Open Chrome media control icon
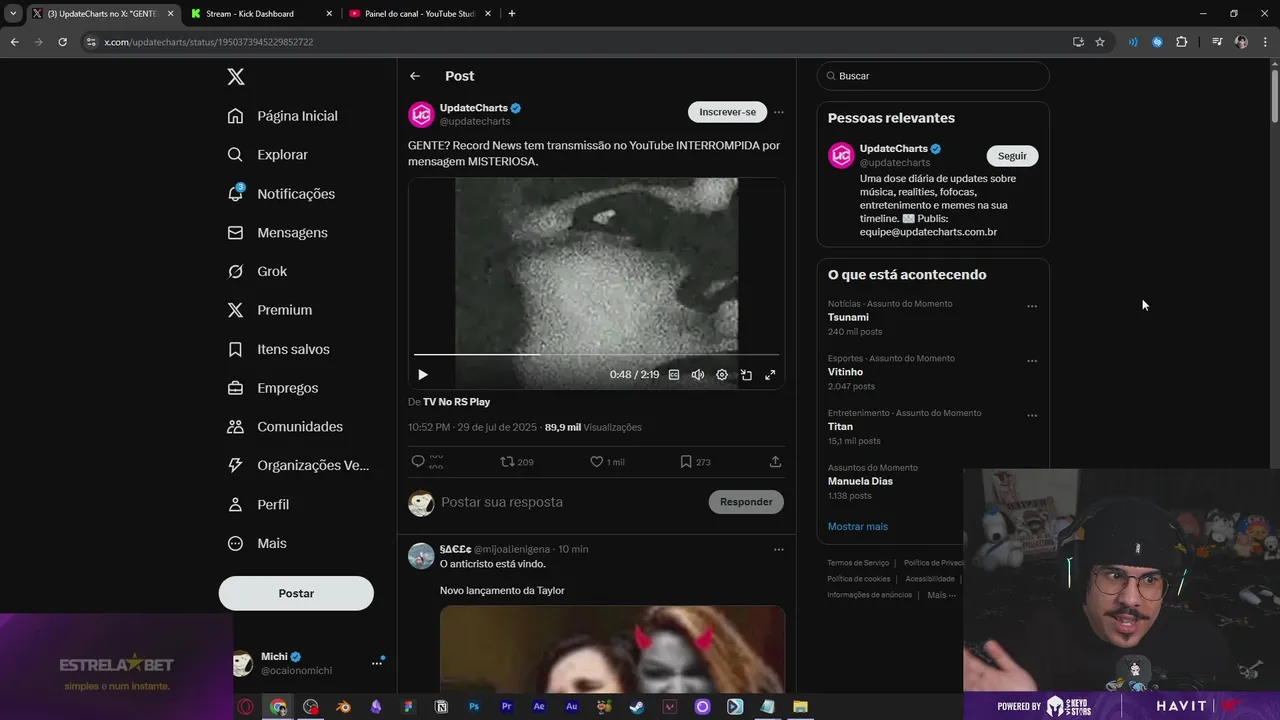The width and height of the screenshot is (1280, 720). point(1217,42)
